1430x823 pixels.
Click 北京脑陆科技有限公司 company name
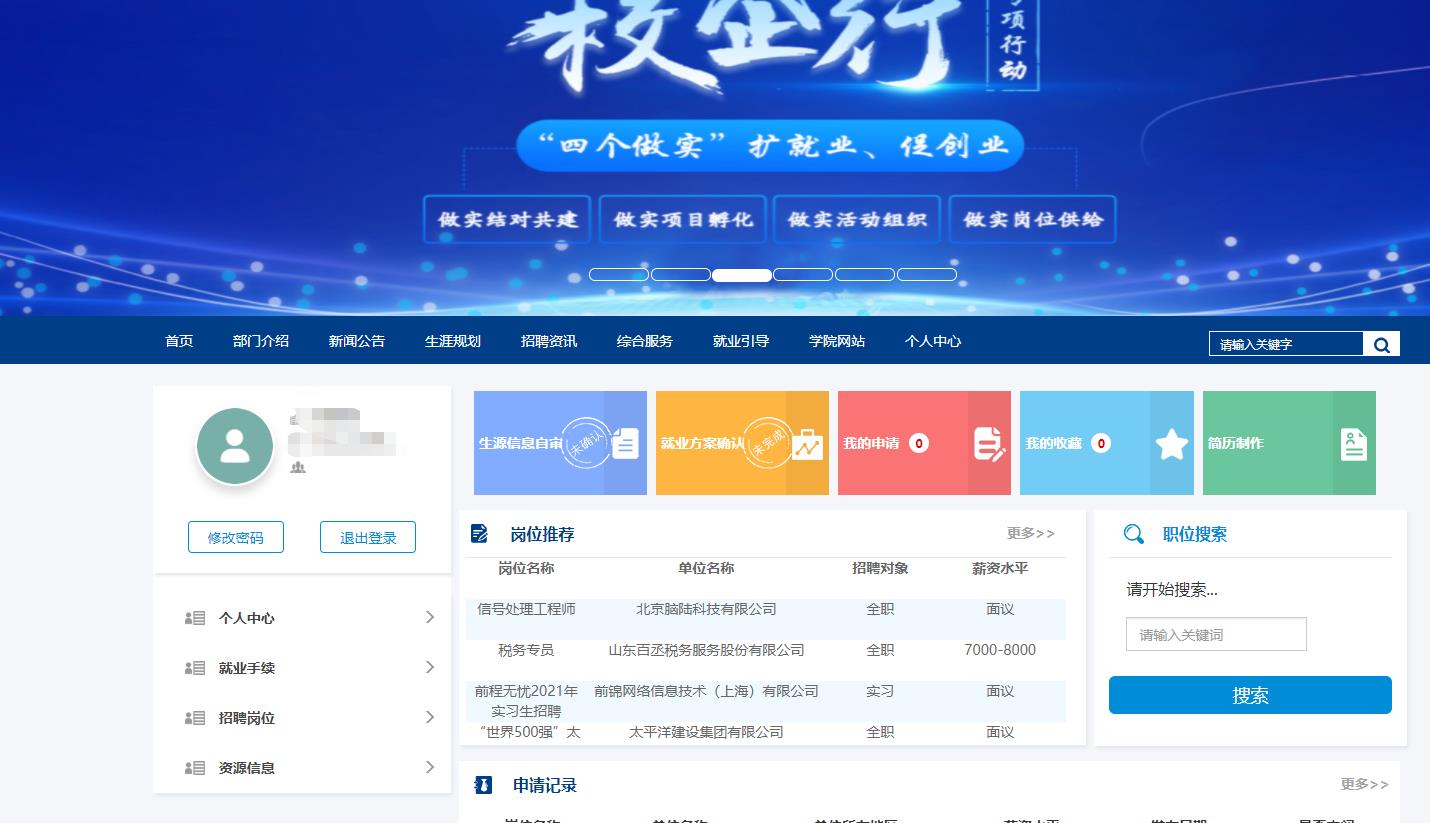coord(706,609)
